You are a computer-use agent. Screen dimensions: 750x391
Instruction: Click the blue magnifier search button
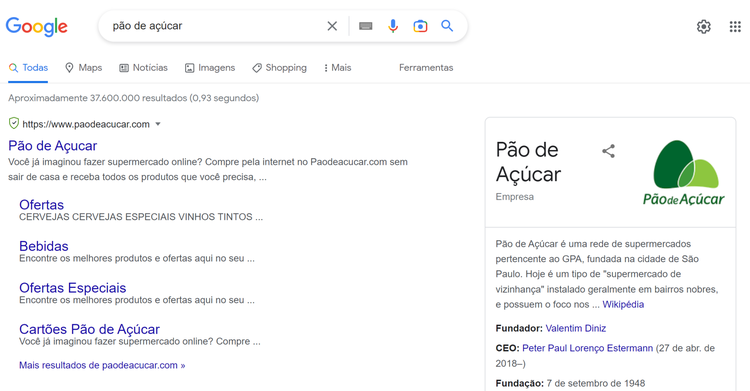pyautogui.click(x=447, y=26)
